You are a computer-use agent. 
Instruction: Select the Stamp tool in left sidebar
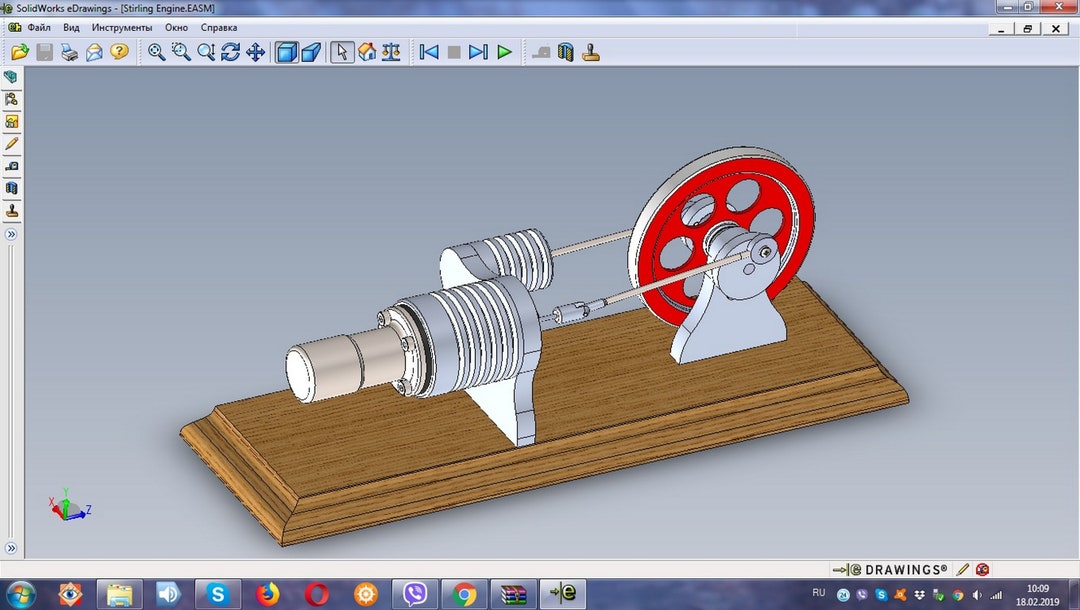[11, 210]
